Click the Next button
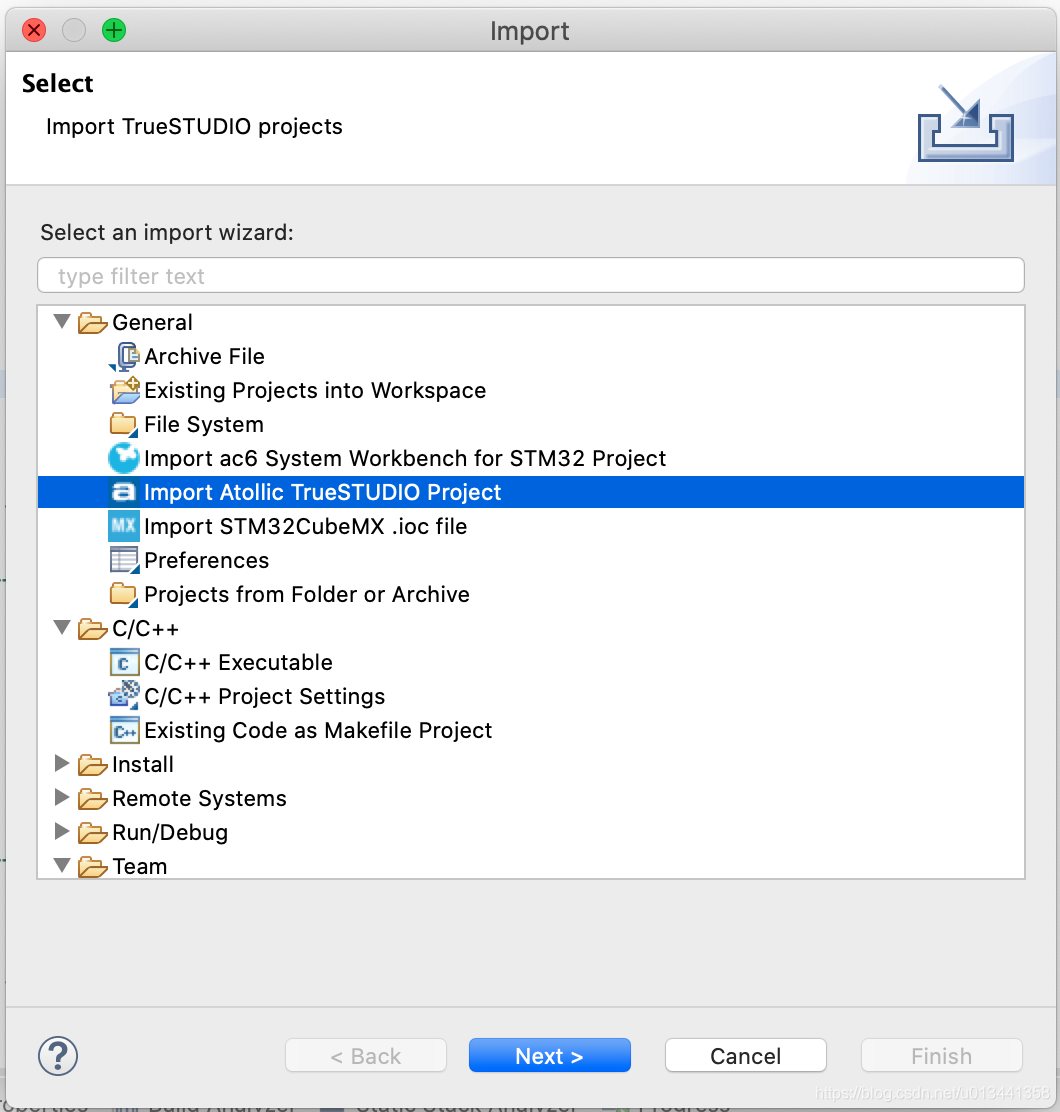1060x1112 pixels. [549, 1055]
